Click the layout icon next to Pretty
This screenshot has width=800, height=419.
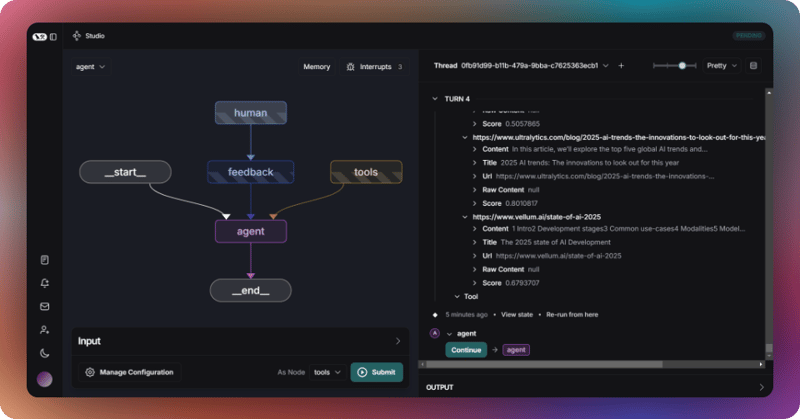pos(753,66)
